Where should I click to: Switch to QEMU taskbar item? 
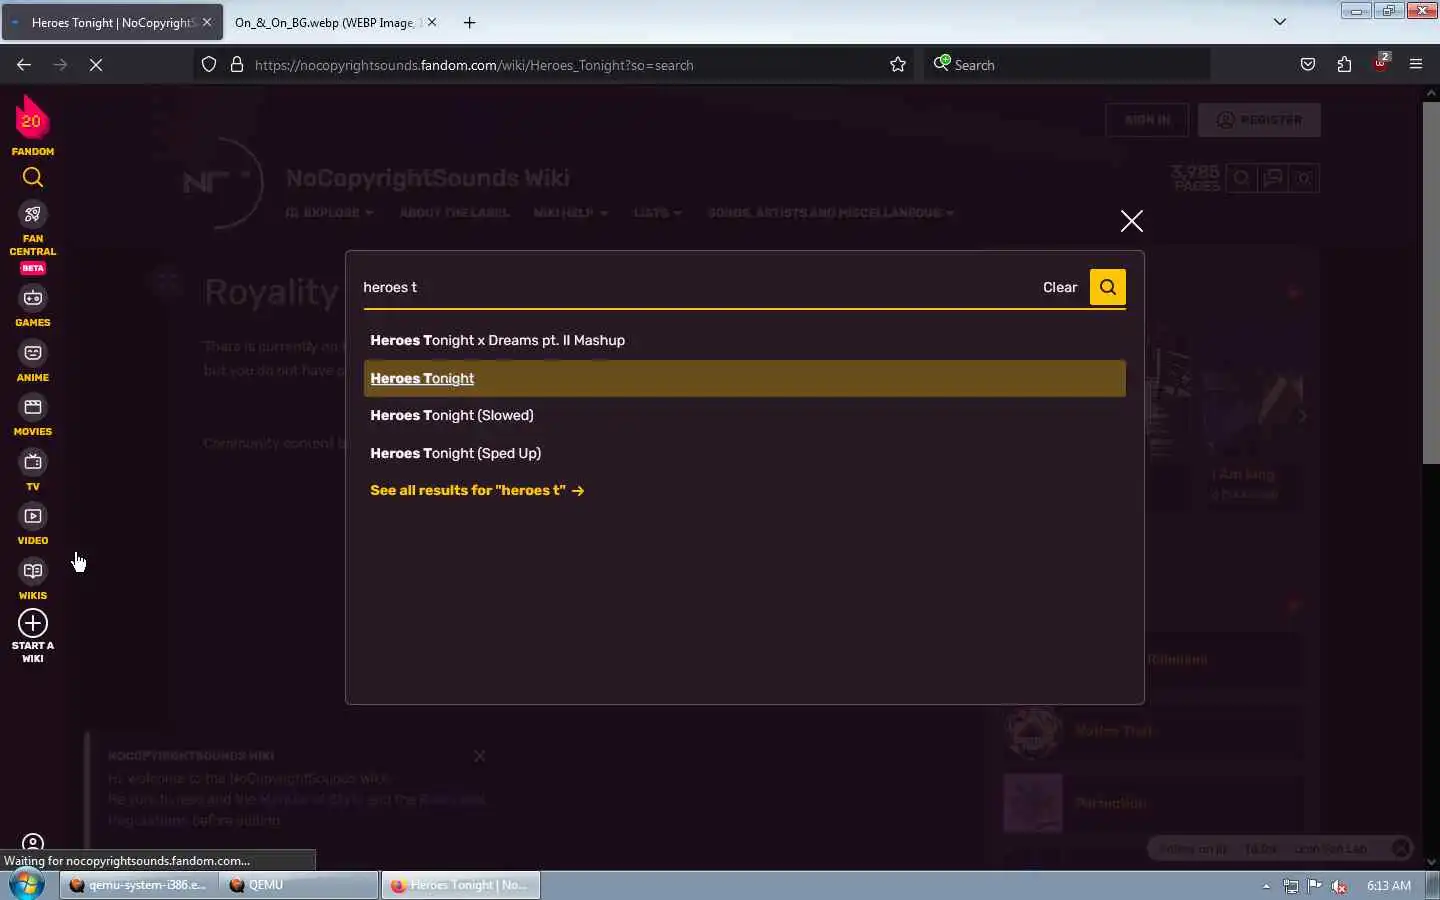pyautogui.click(x=299, y=885)
